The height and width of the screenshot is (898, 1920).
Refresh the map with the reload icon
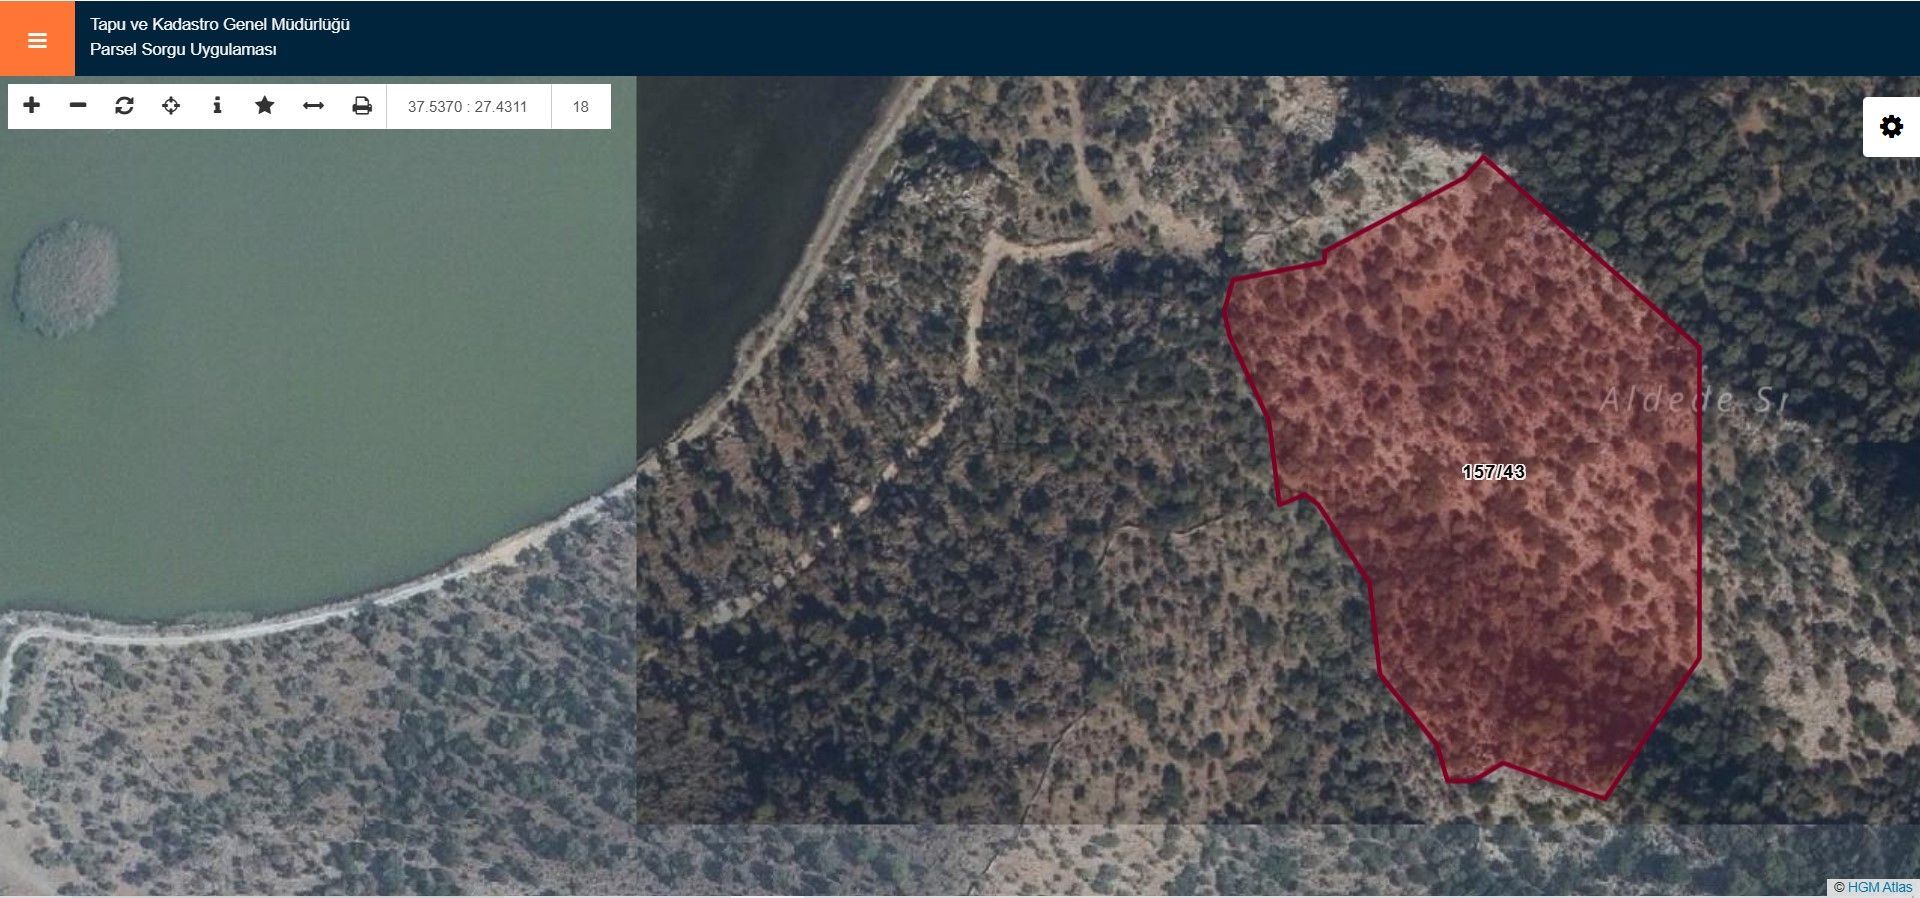(124, 105)
